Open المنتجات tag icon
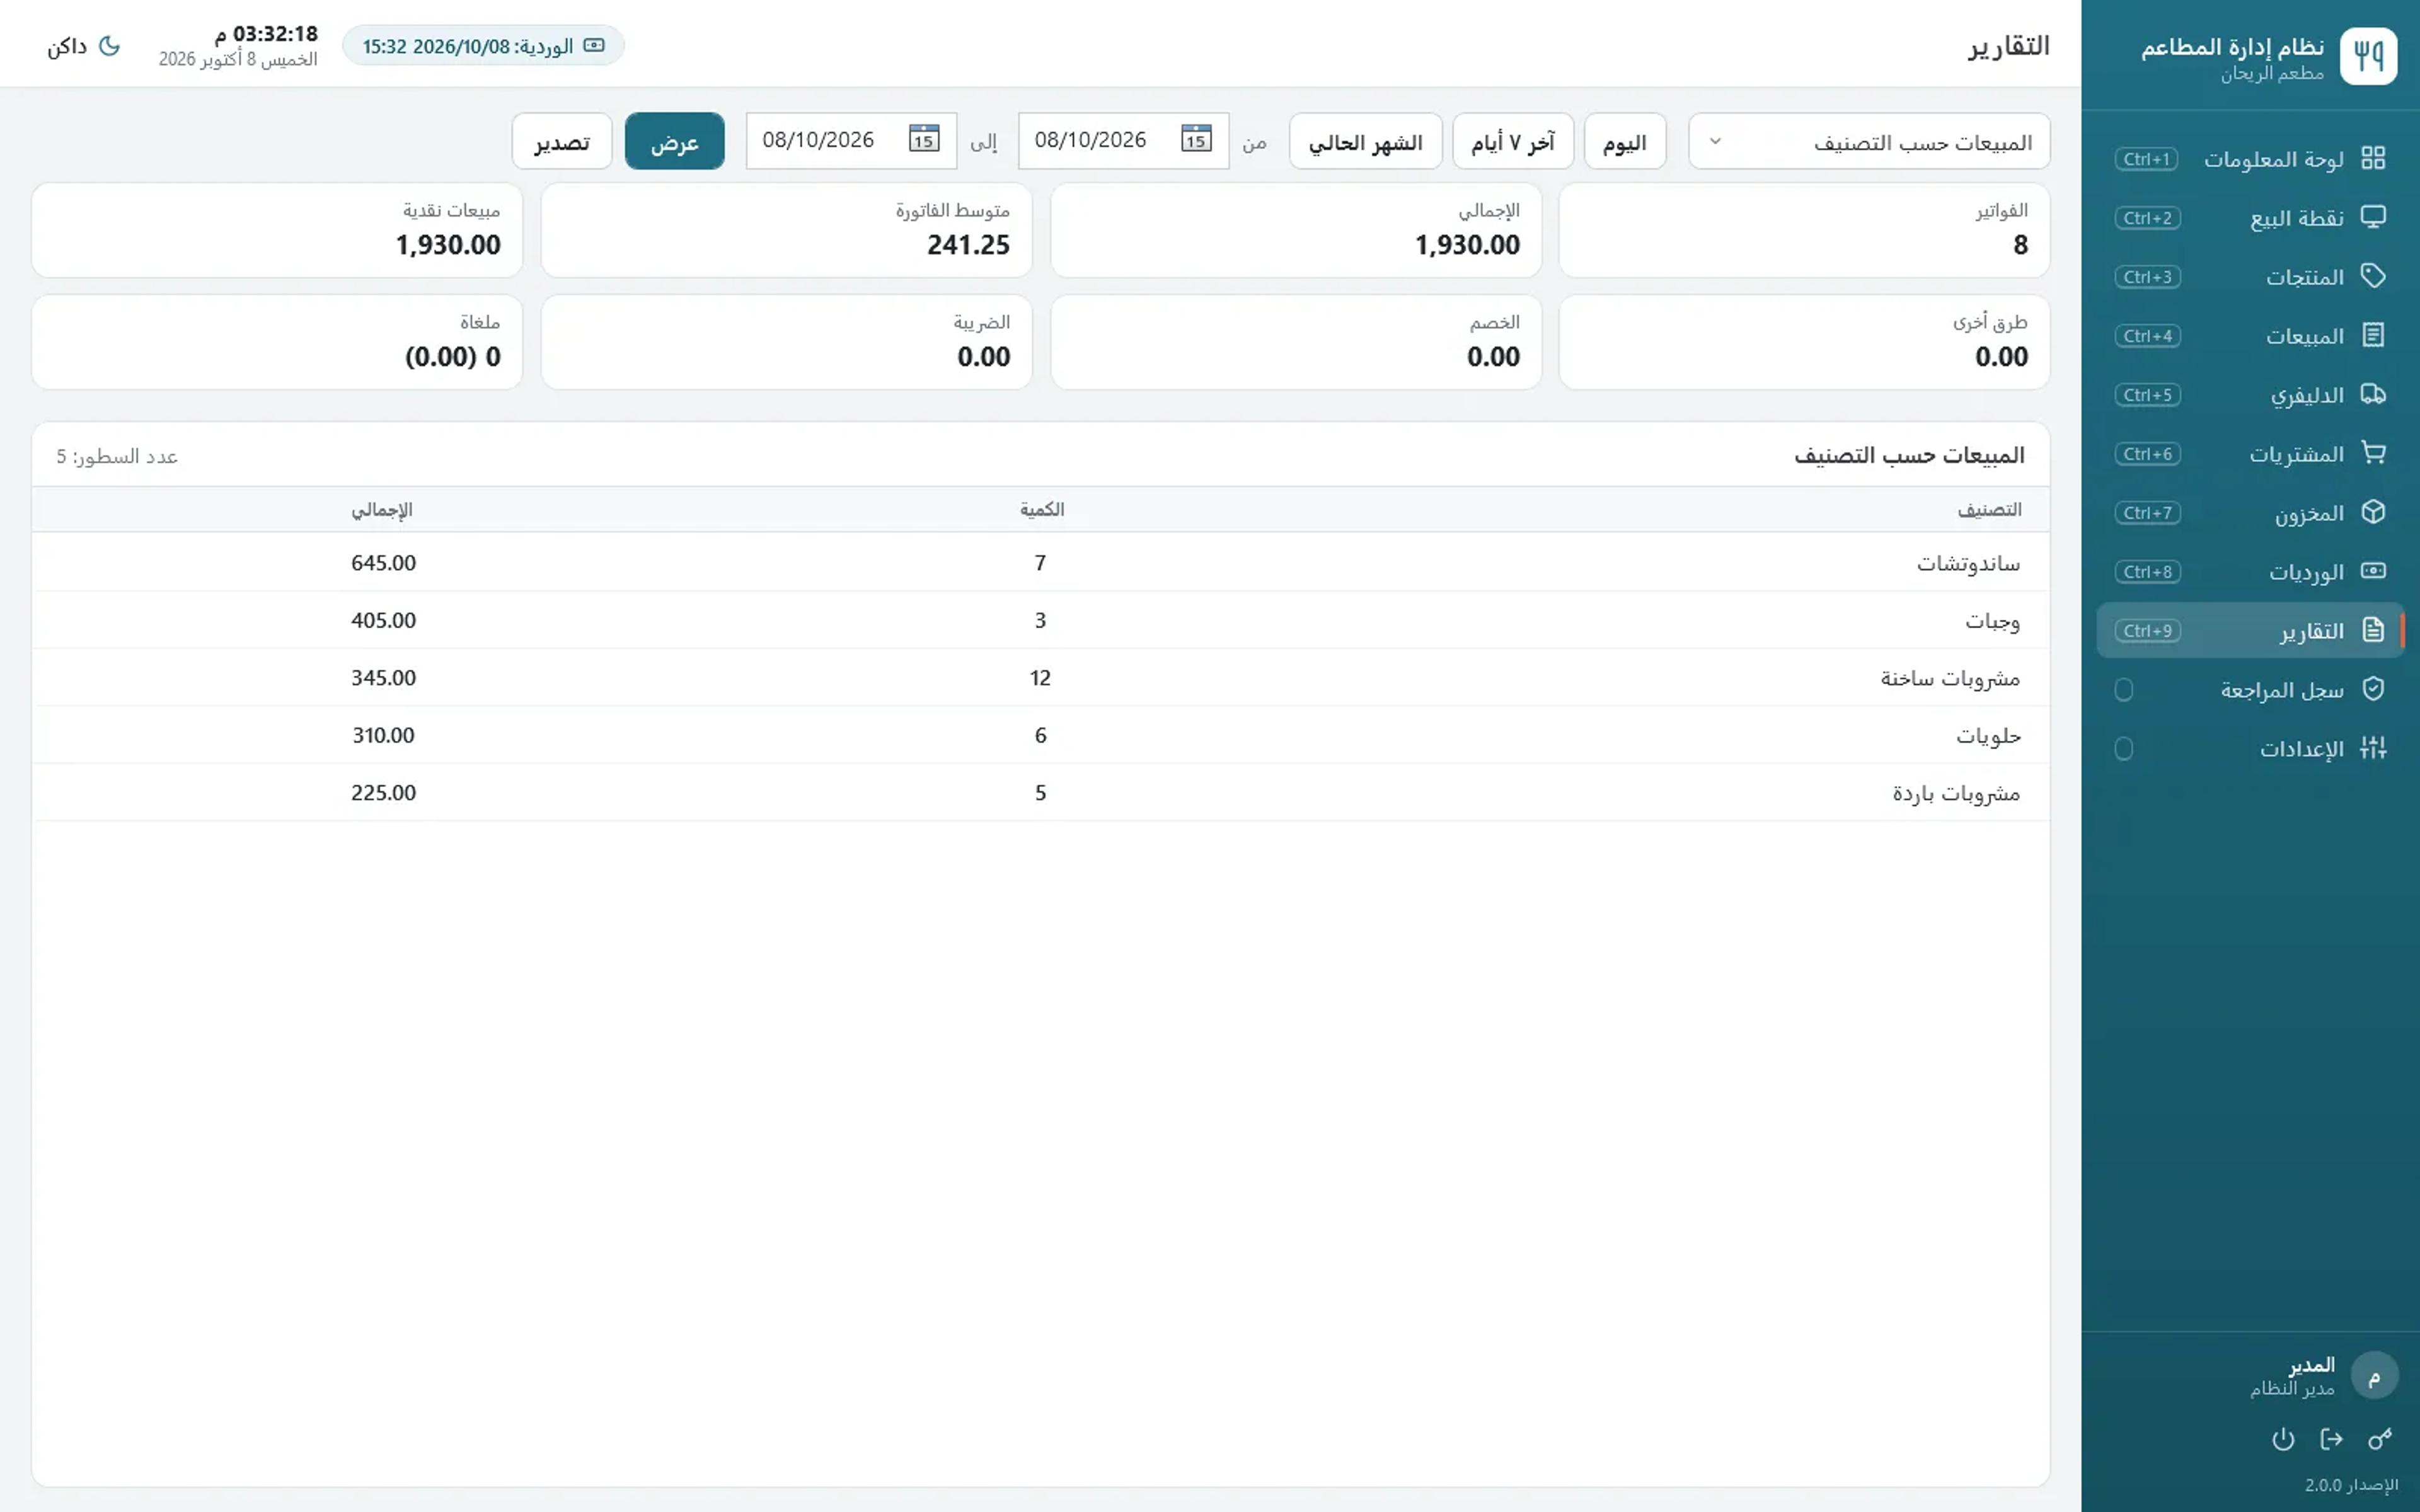 point(2373,276)
